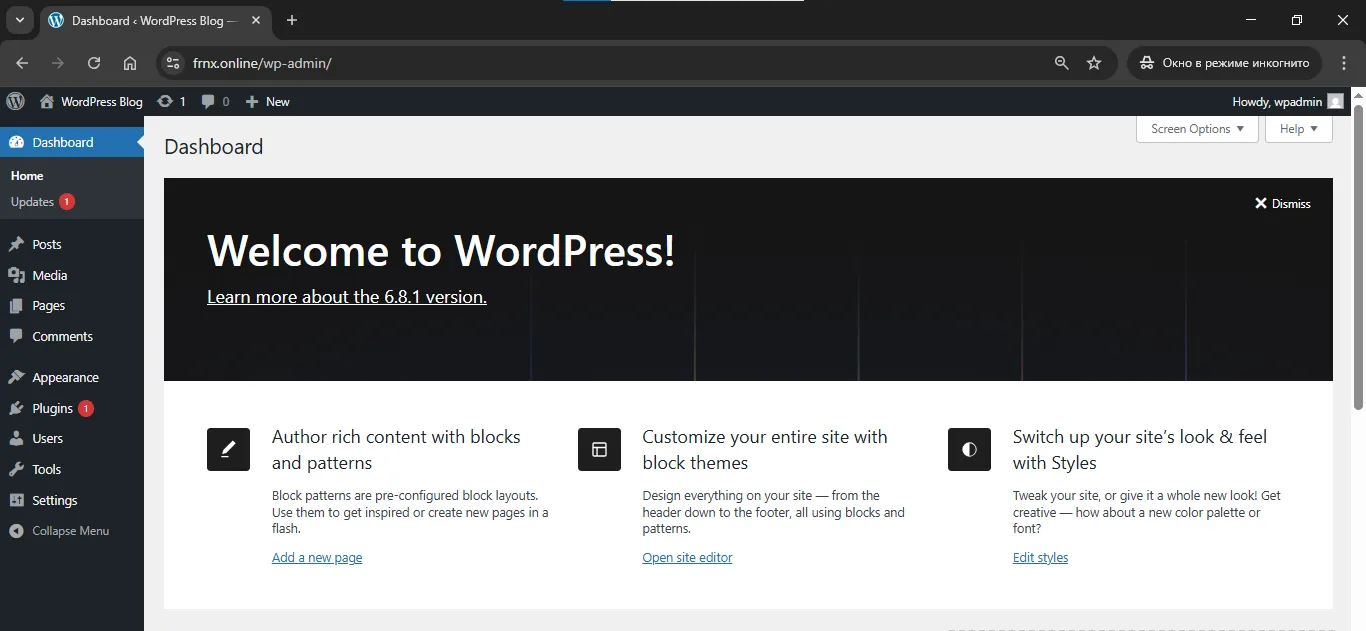Click the Collapse Menu arrow icon
Screen dimensions: 1366x631
coord(16,531)
